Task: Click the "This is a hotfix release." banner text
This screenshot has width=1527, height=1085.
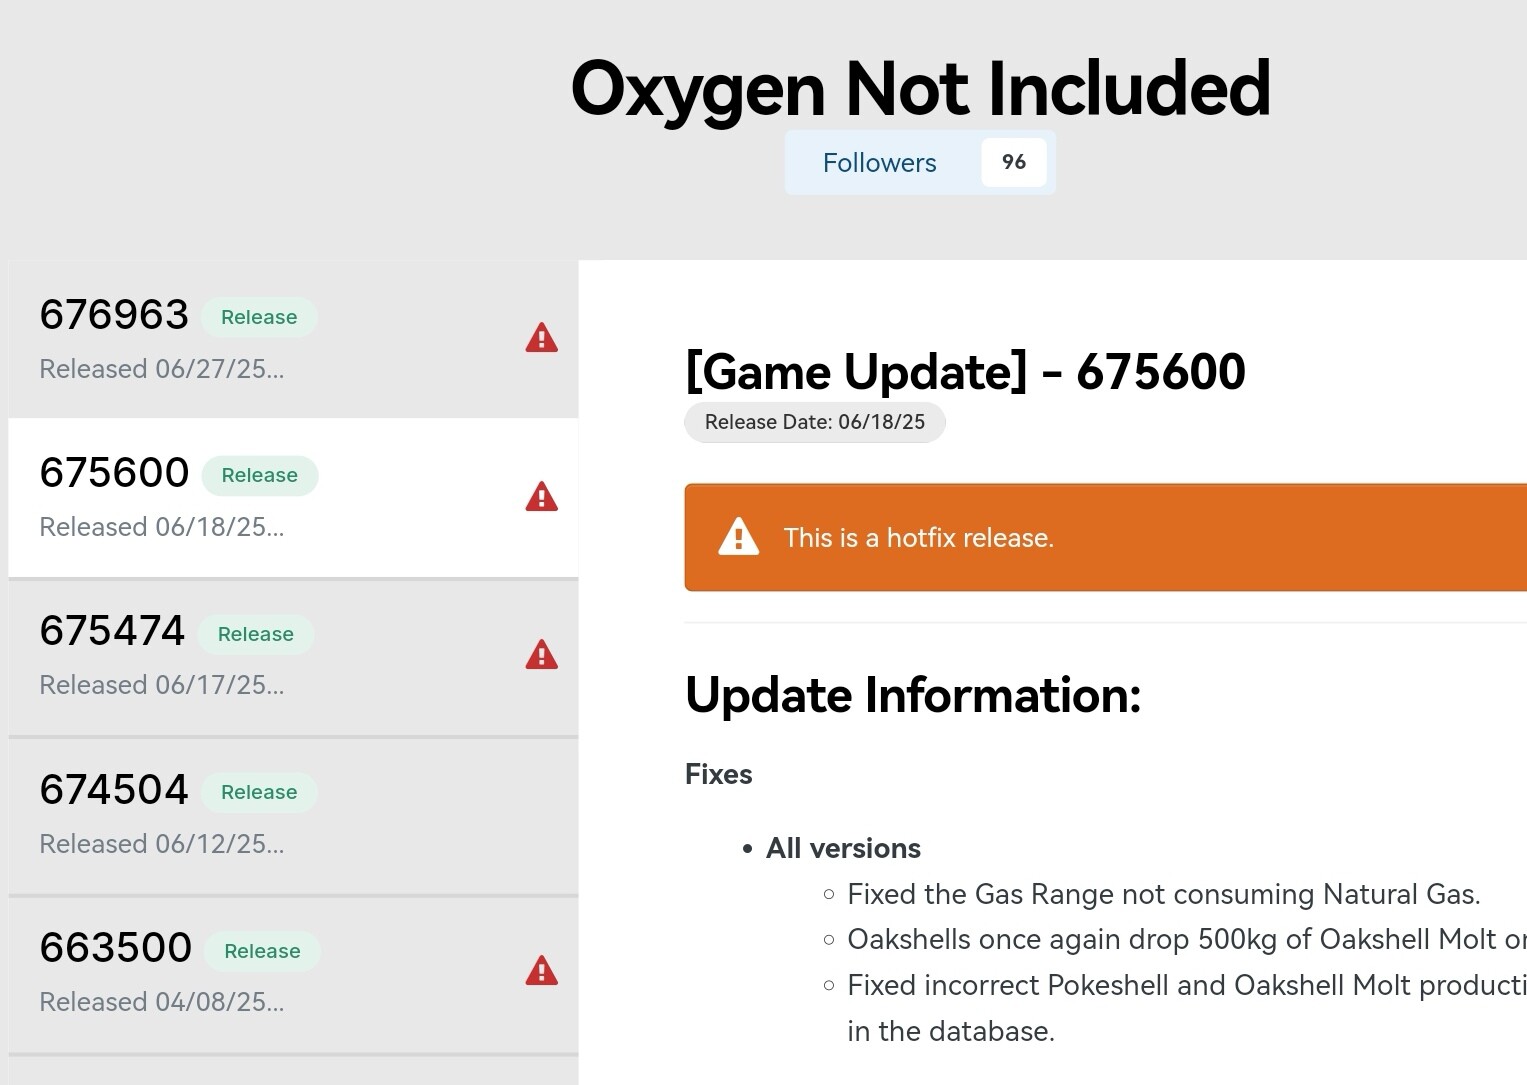Action: pos(919,538)
